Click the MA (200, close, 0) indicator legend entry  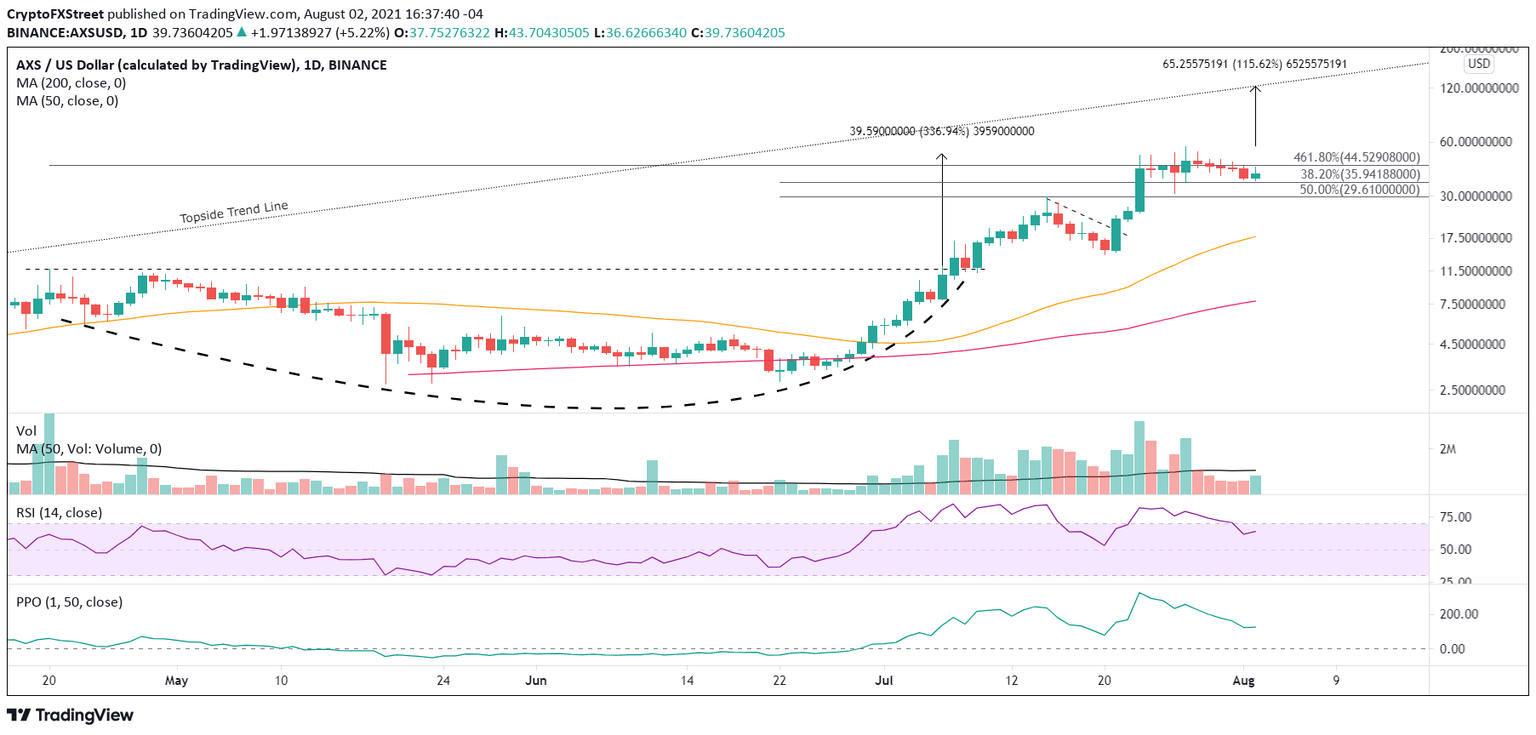coord(69,82)
